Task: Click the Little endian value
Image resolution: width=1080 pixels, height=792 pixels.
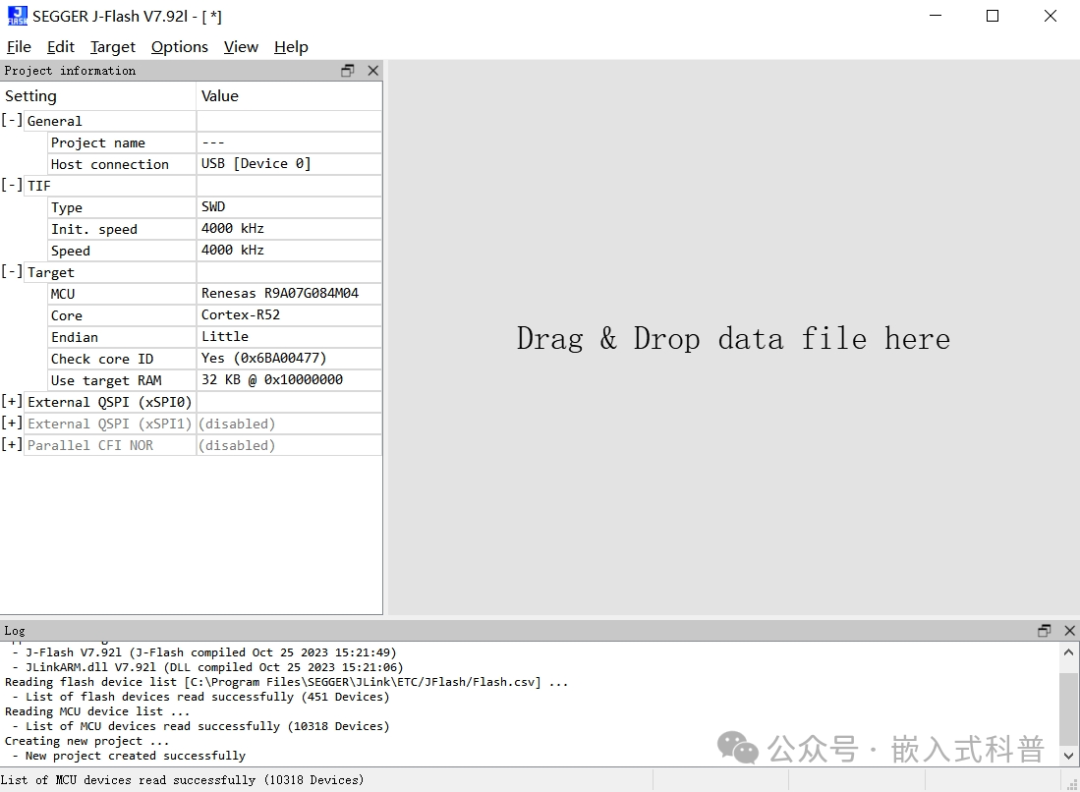Action: pos(225,336)
